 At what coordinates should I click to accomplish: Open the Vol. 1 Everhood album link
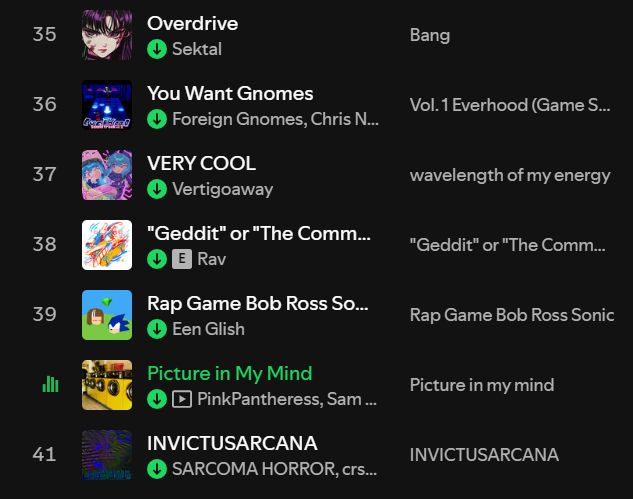point(510,105)
